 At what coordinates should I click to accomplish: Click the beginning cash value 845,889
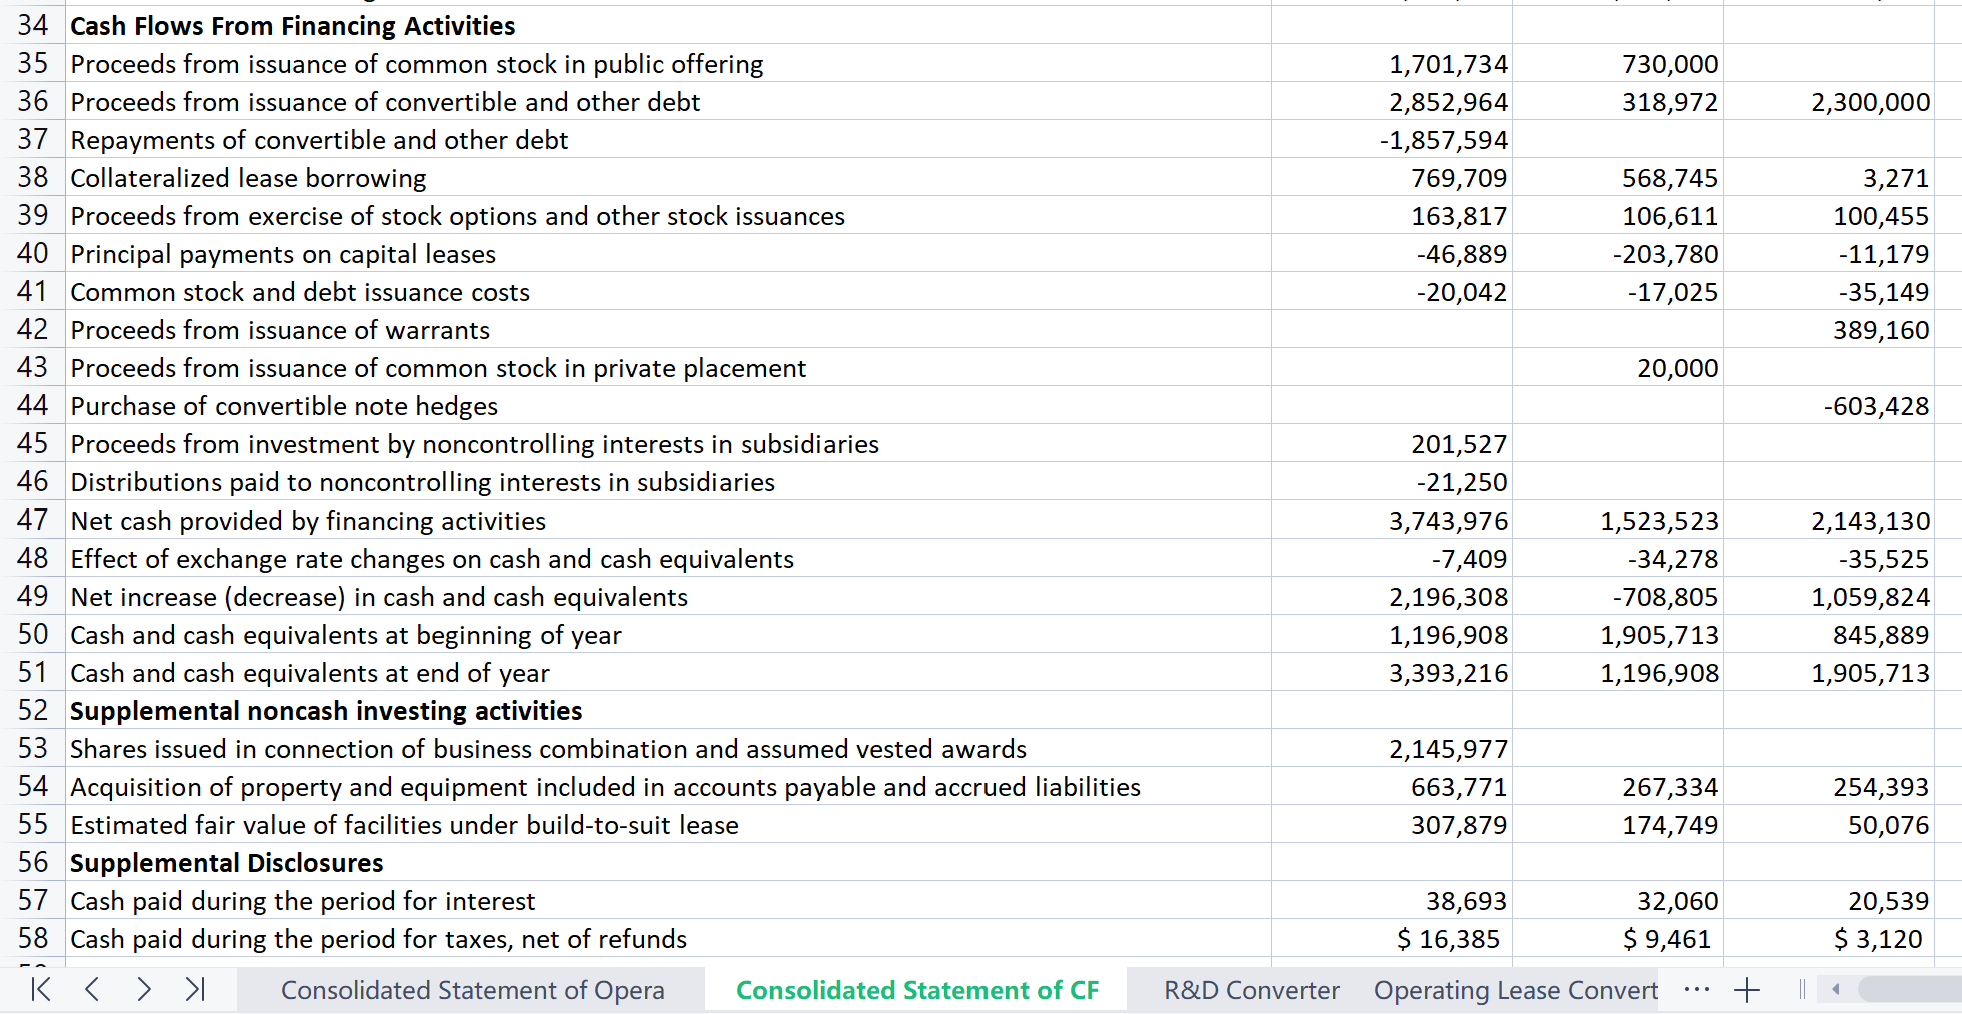coord(1881,635)
